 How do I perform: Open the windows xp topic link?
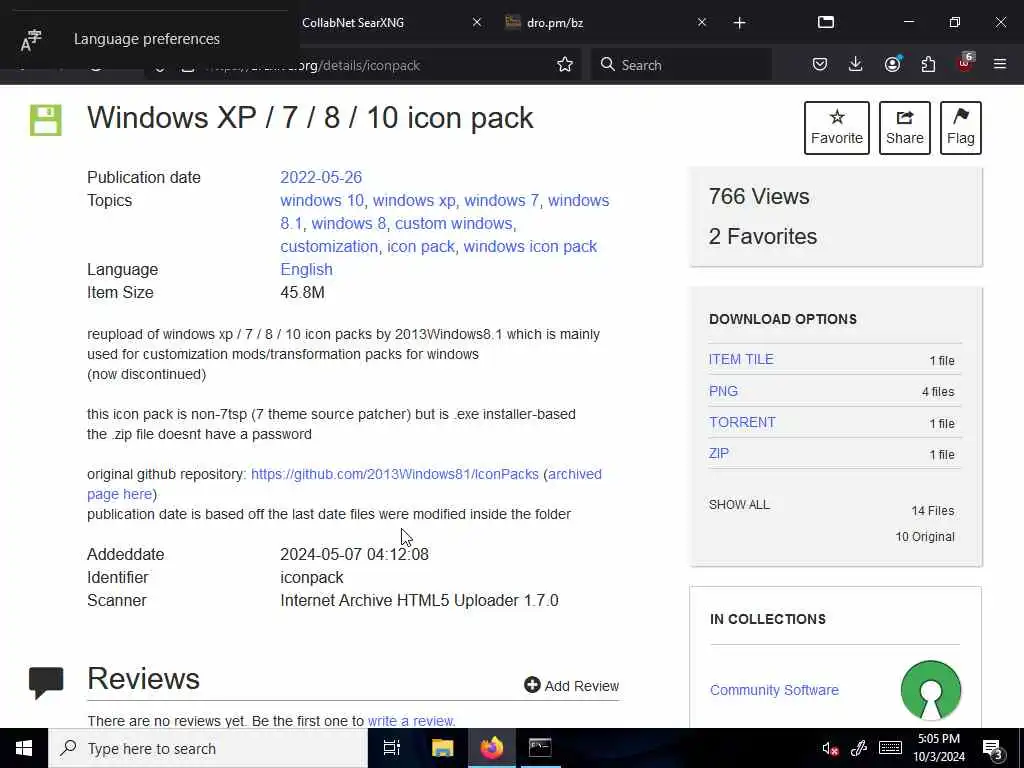(414, 200)
